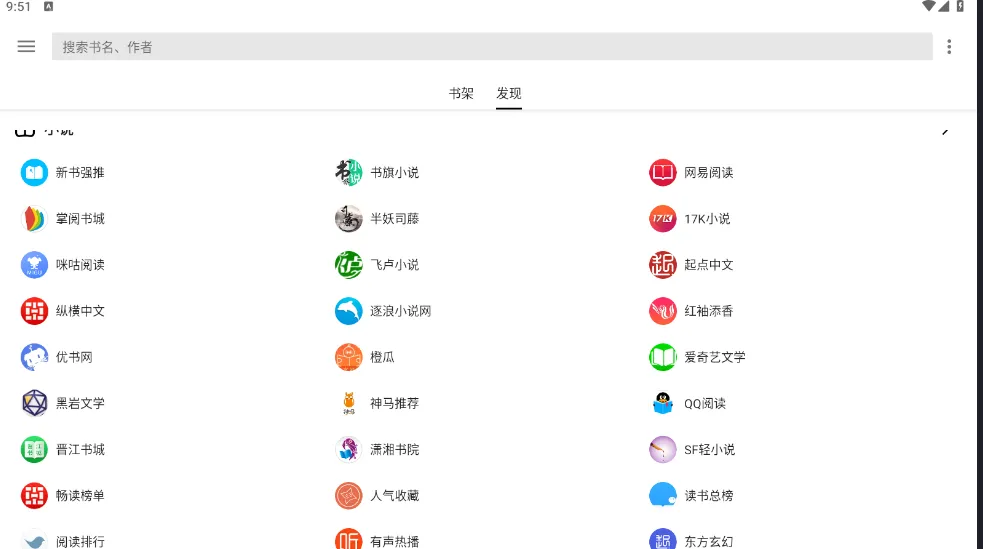This screenshot has height=549, width=983.
Task: Select the 半妖司藤 label
Action: click(394, 219)
